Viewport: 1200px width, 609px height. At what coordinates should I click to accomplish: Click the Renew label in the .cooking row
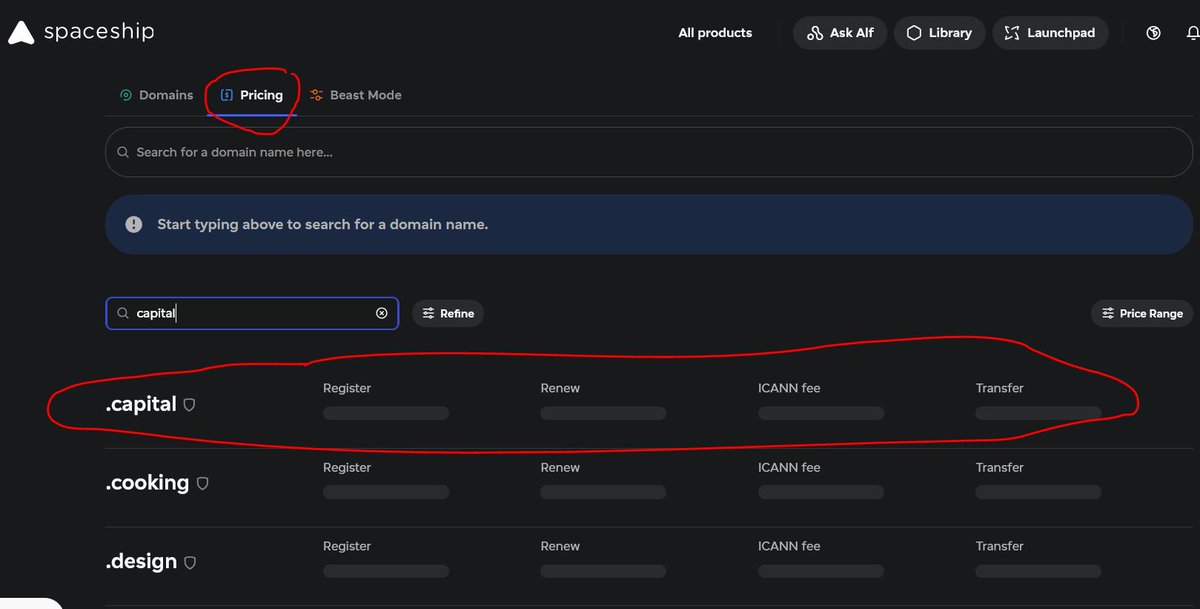[560, 467]
